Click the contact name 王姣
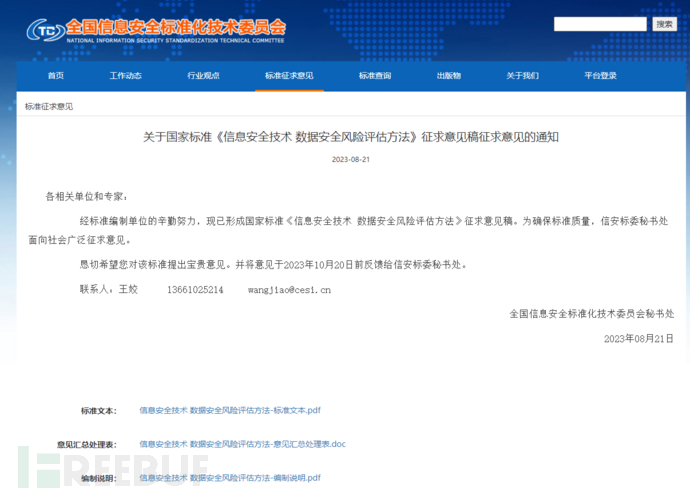The height and width of the screenshot is (495, 690). click(128, 289)
